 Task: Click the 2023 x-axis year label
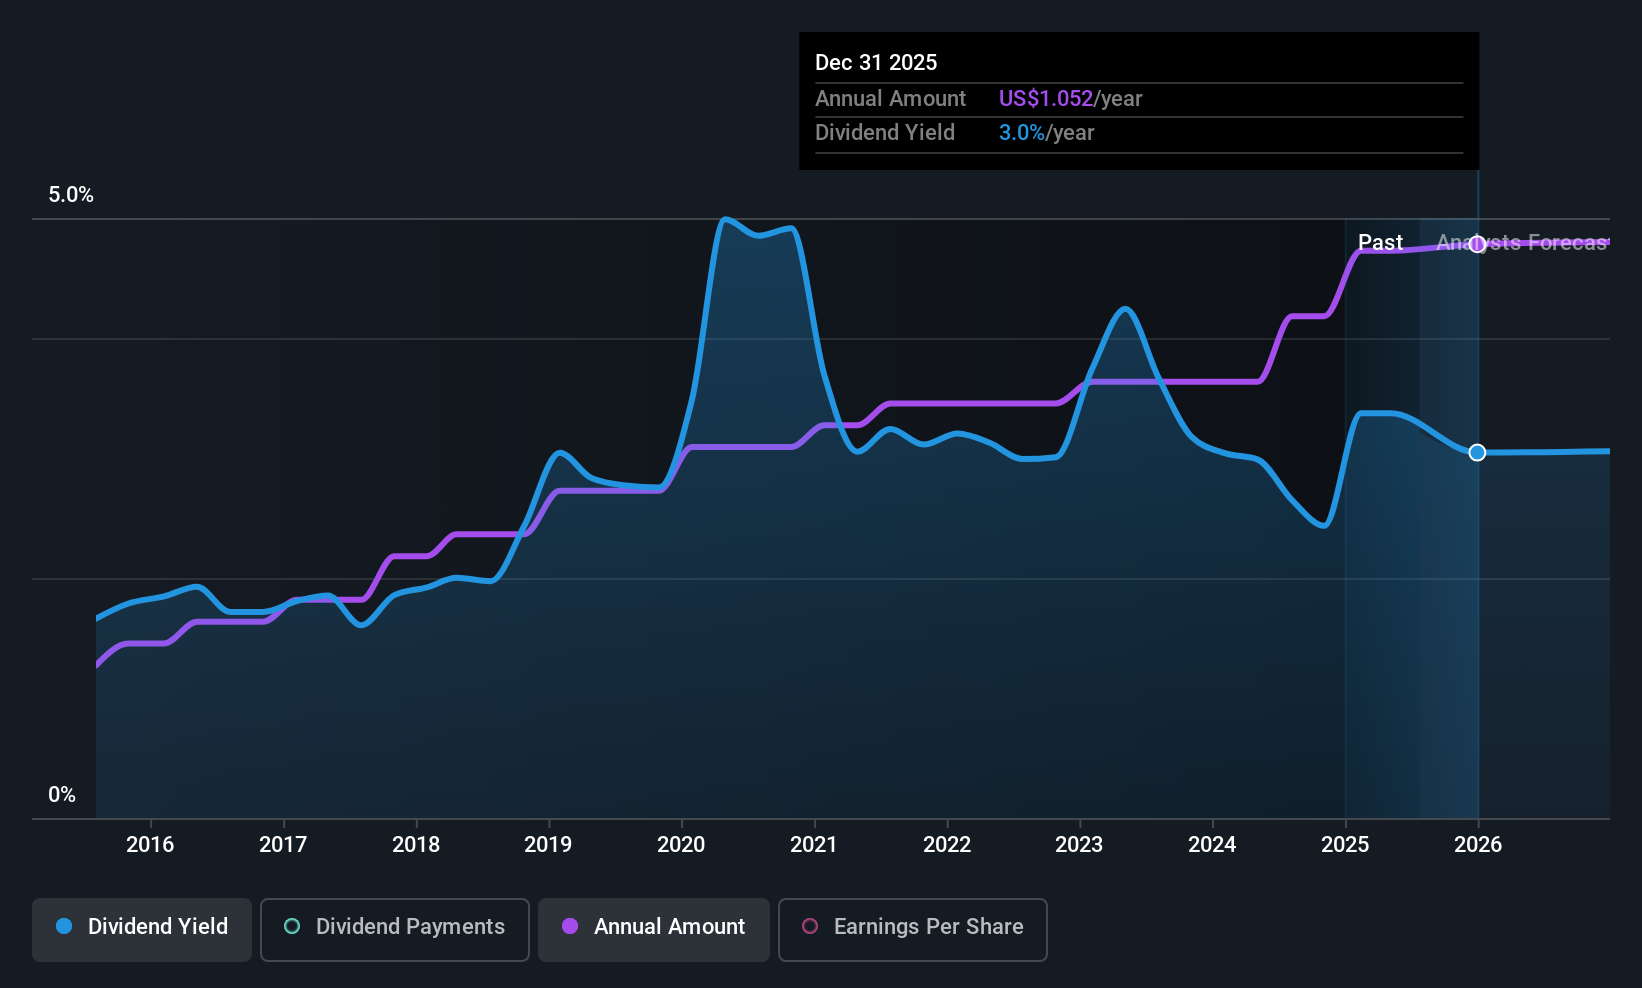(x=1079, y=844)
